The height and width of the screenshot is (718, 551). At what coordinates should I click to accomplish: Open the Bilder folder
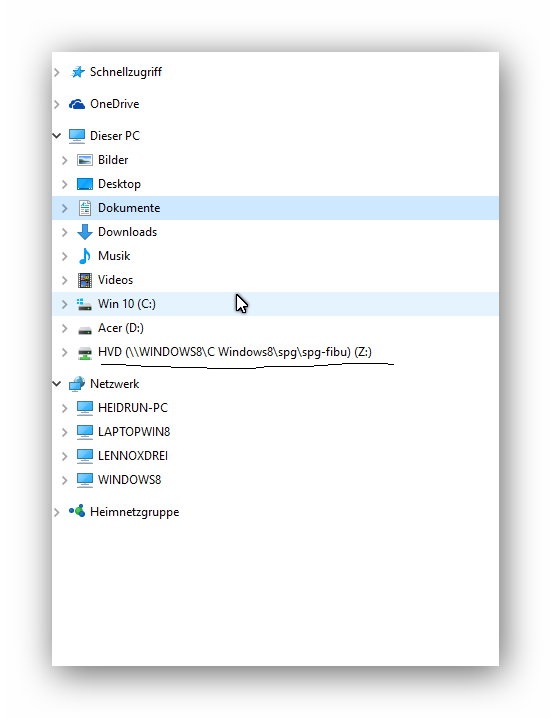113,160
